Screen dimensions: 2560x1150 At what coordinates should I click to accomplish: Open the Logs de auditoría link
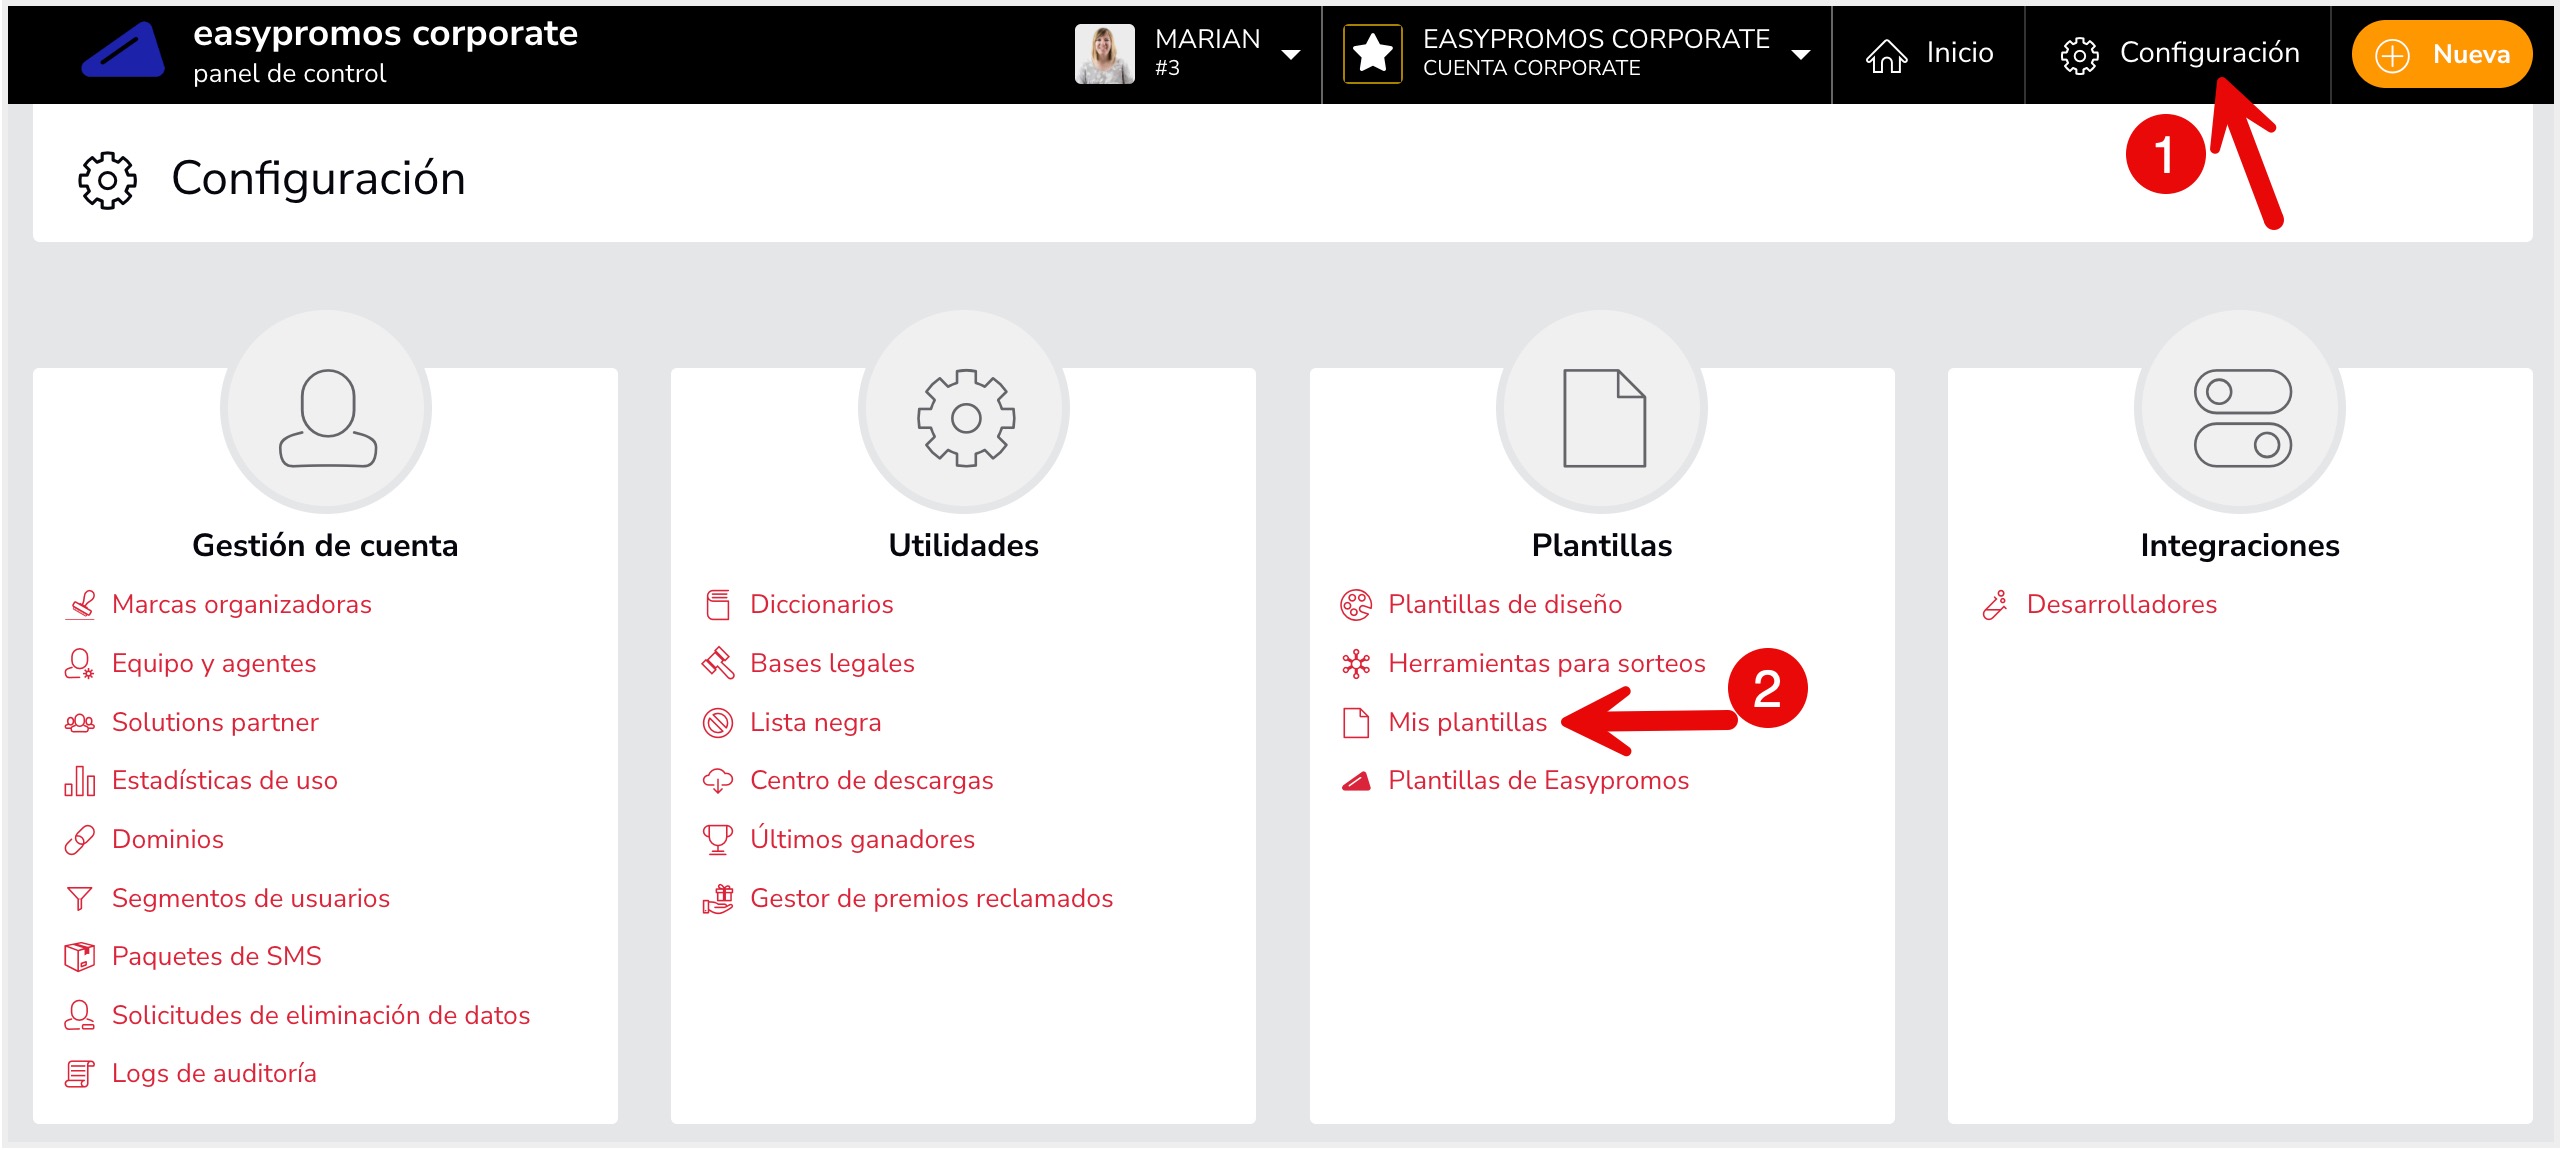pos(214,1074)
